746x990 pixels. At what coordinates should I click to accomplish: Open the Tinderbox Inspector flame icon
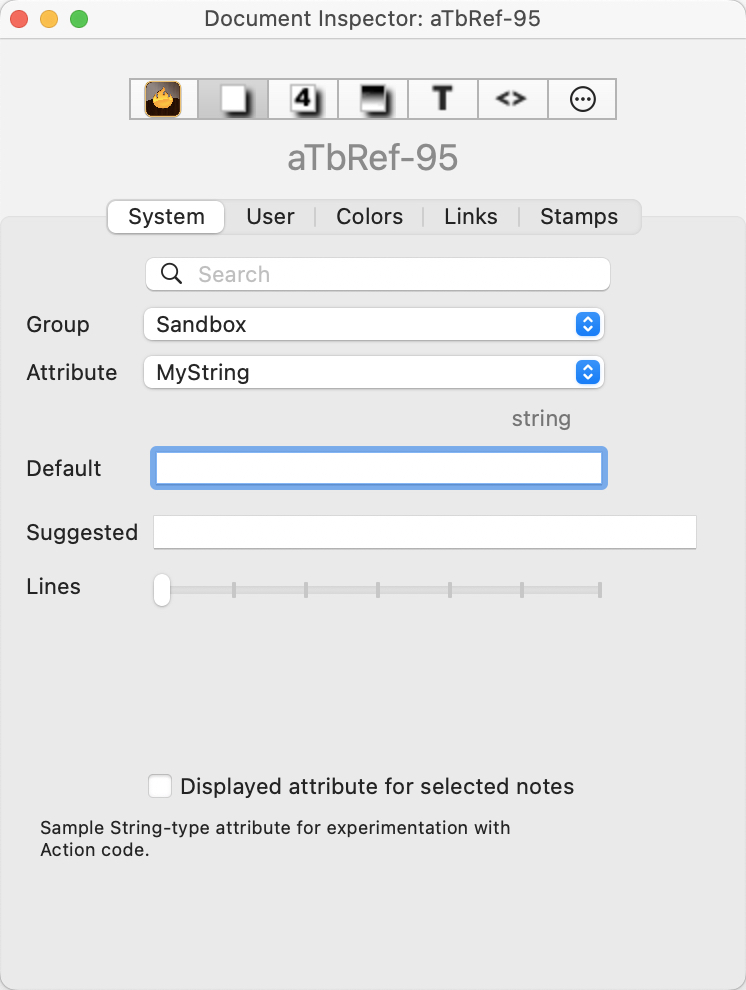163,99
